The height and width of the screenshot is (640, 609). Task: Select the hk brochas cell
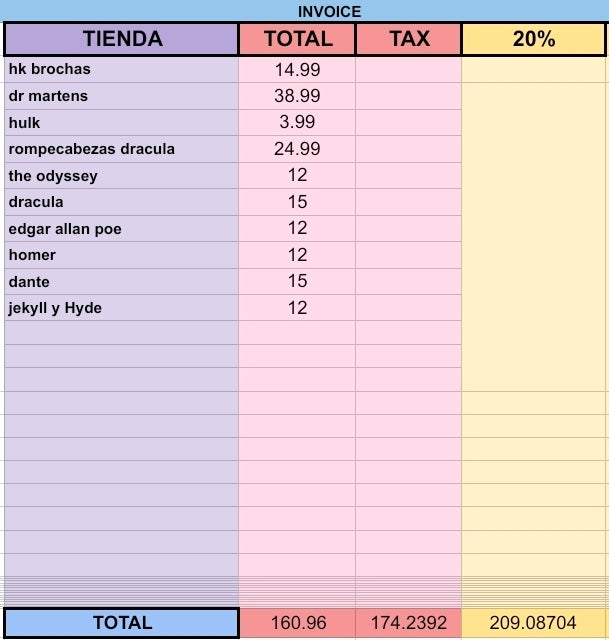(x=121, y=69)
